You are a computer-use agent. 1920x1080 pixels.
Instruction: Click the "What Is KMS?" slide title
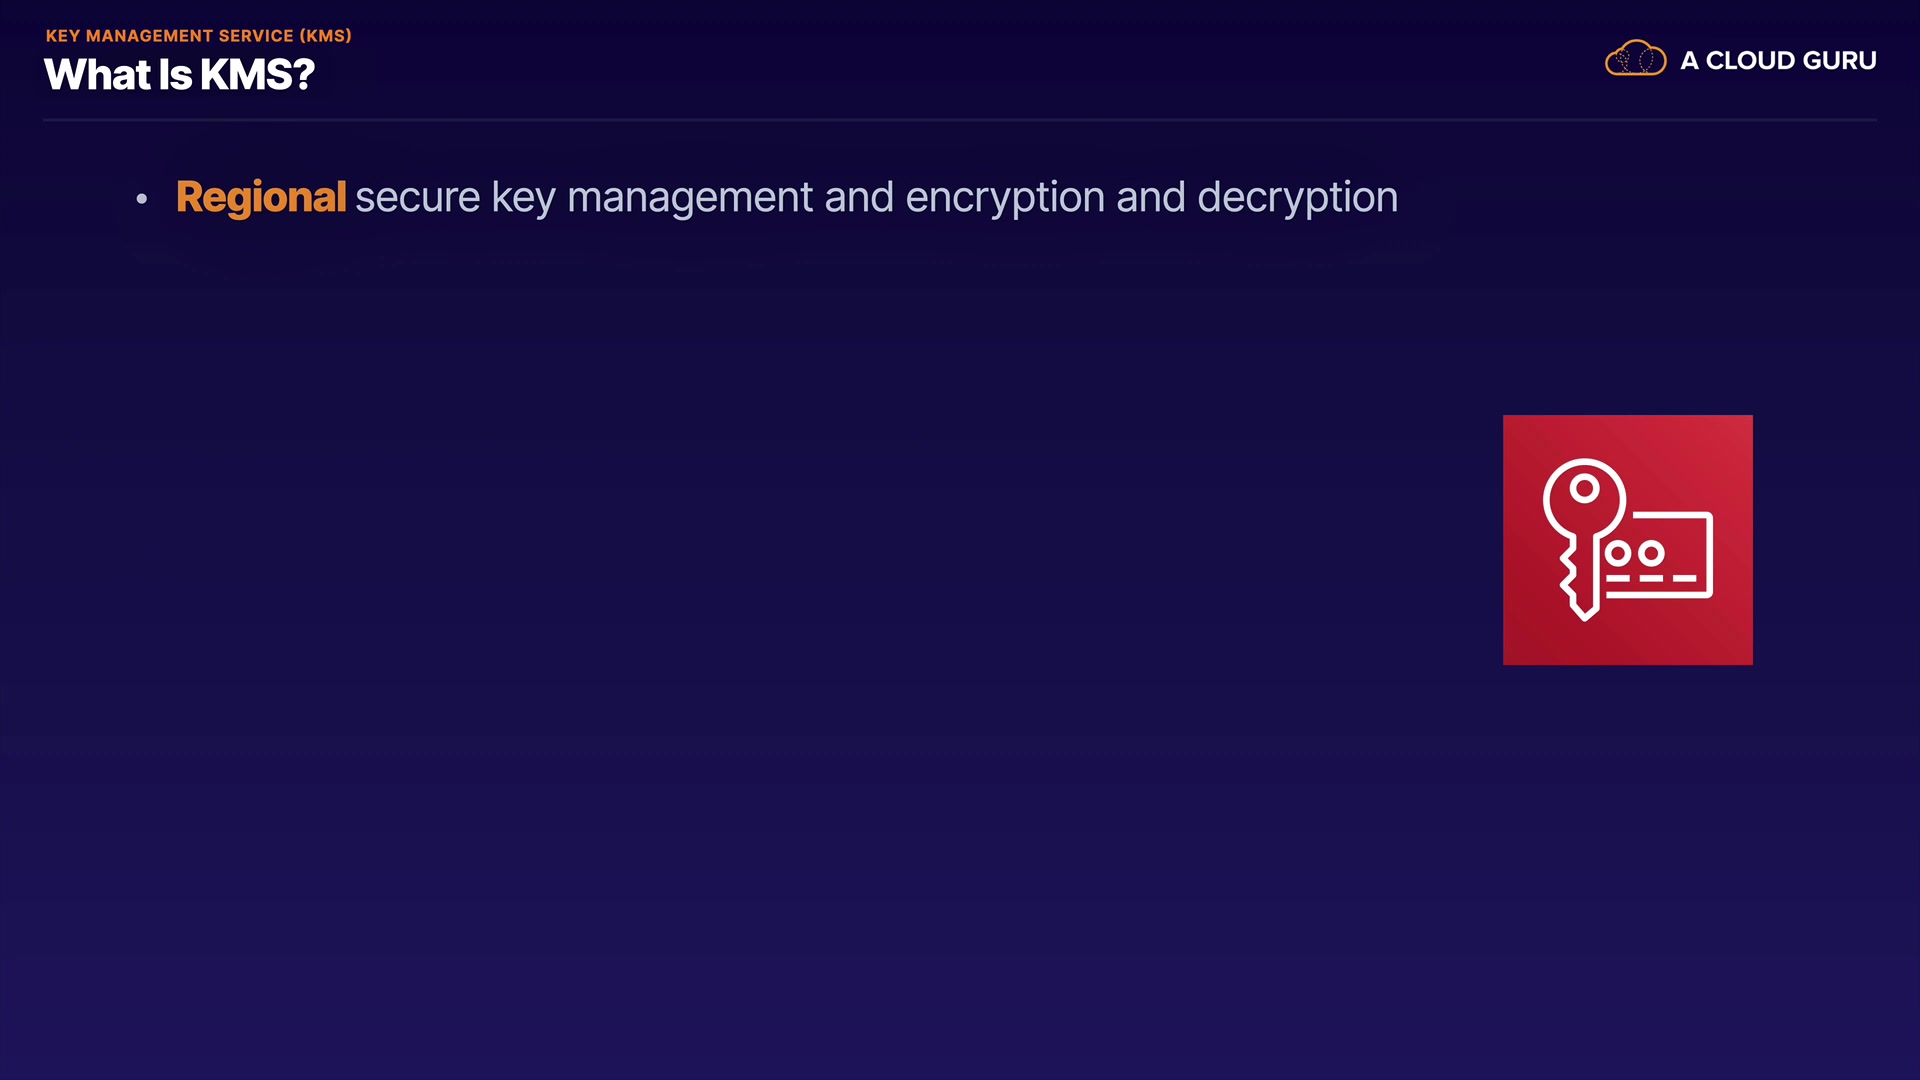click(179, 75)
